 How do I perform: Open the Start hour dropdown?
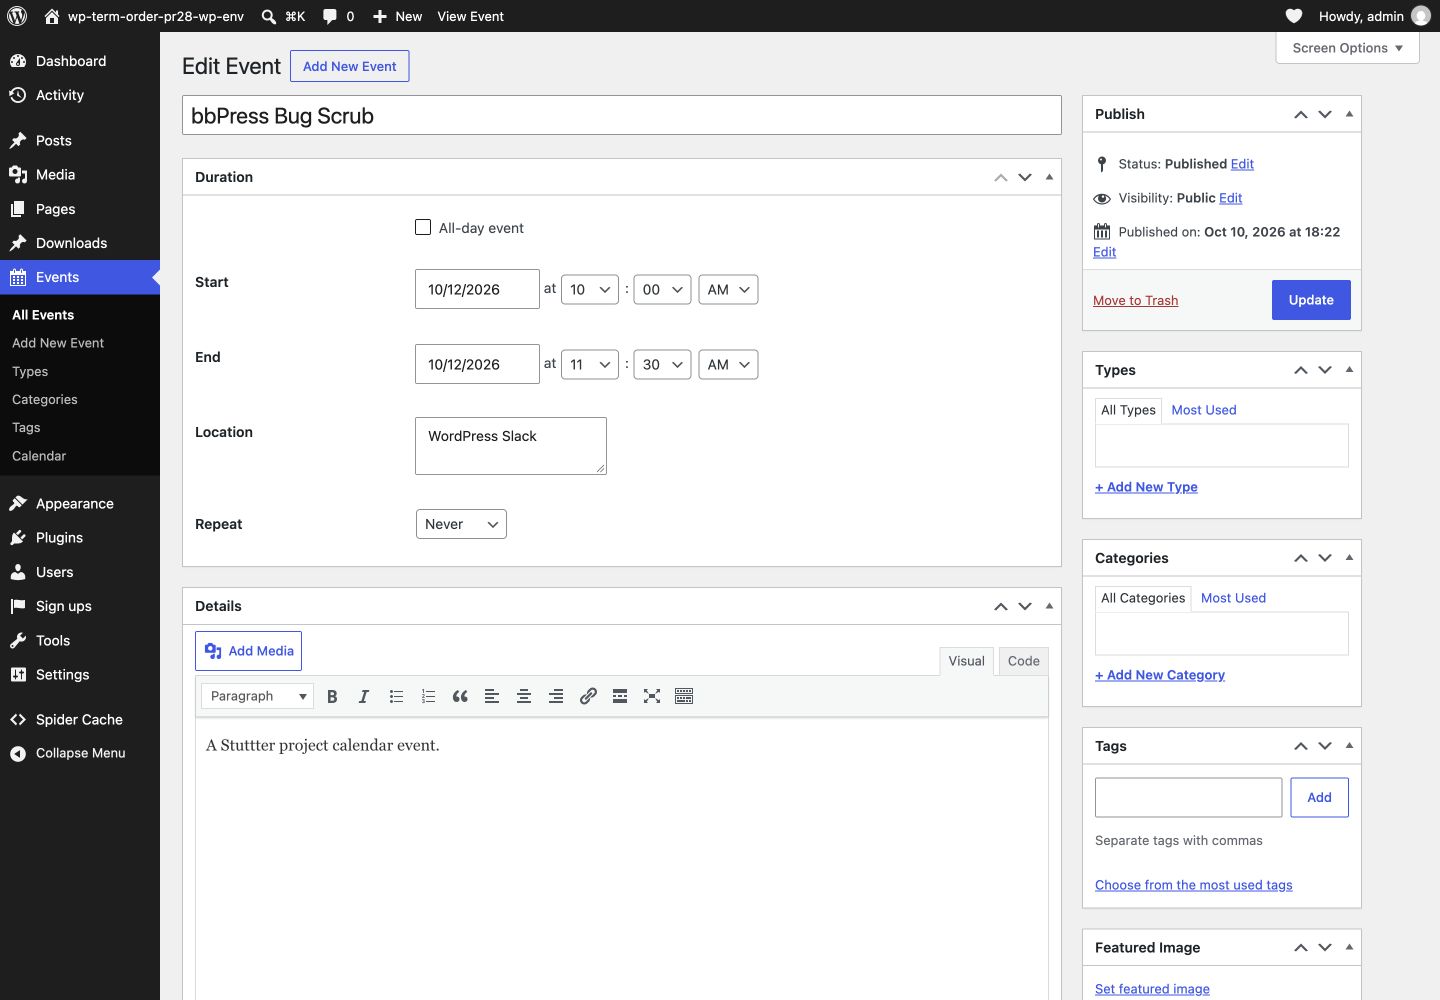point(590,290)
